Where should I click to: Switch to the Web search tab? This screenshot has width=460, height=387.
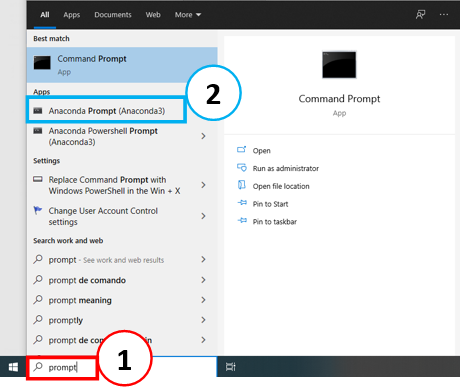(153, 15)
